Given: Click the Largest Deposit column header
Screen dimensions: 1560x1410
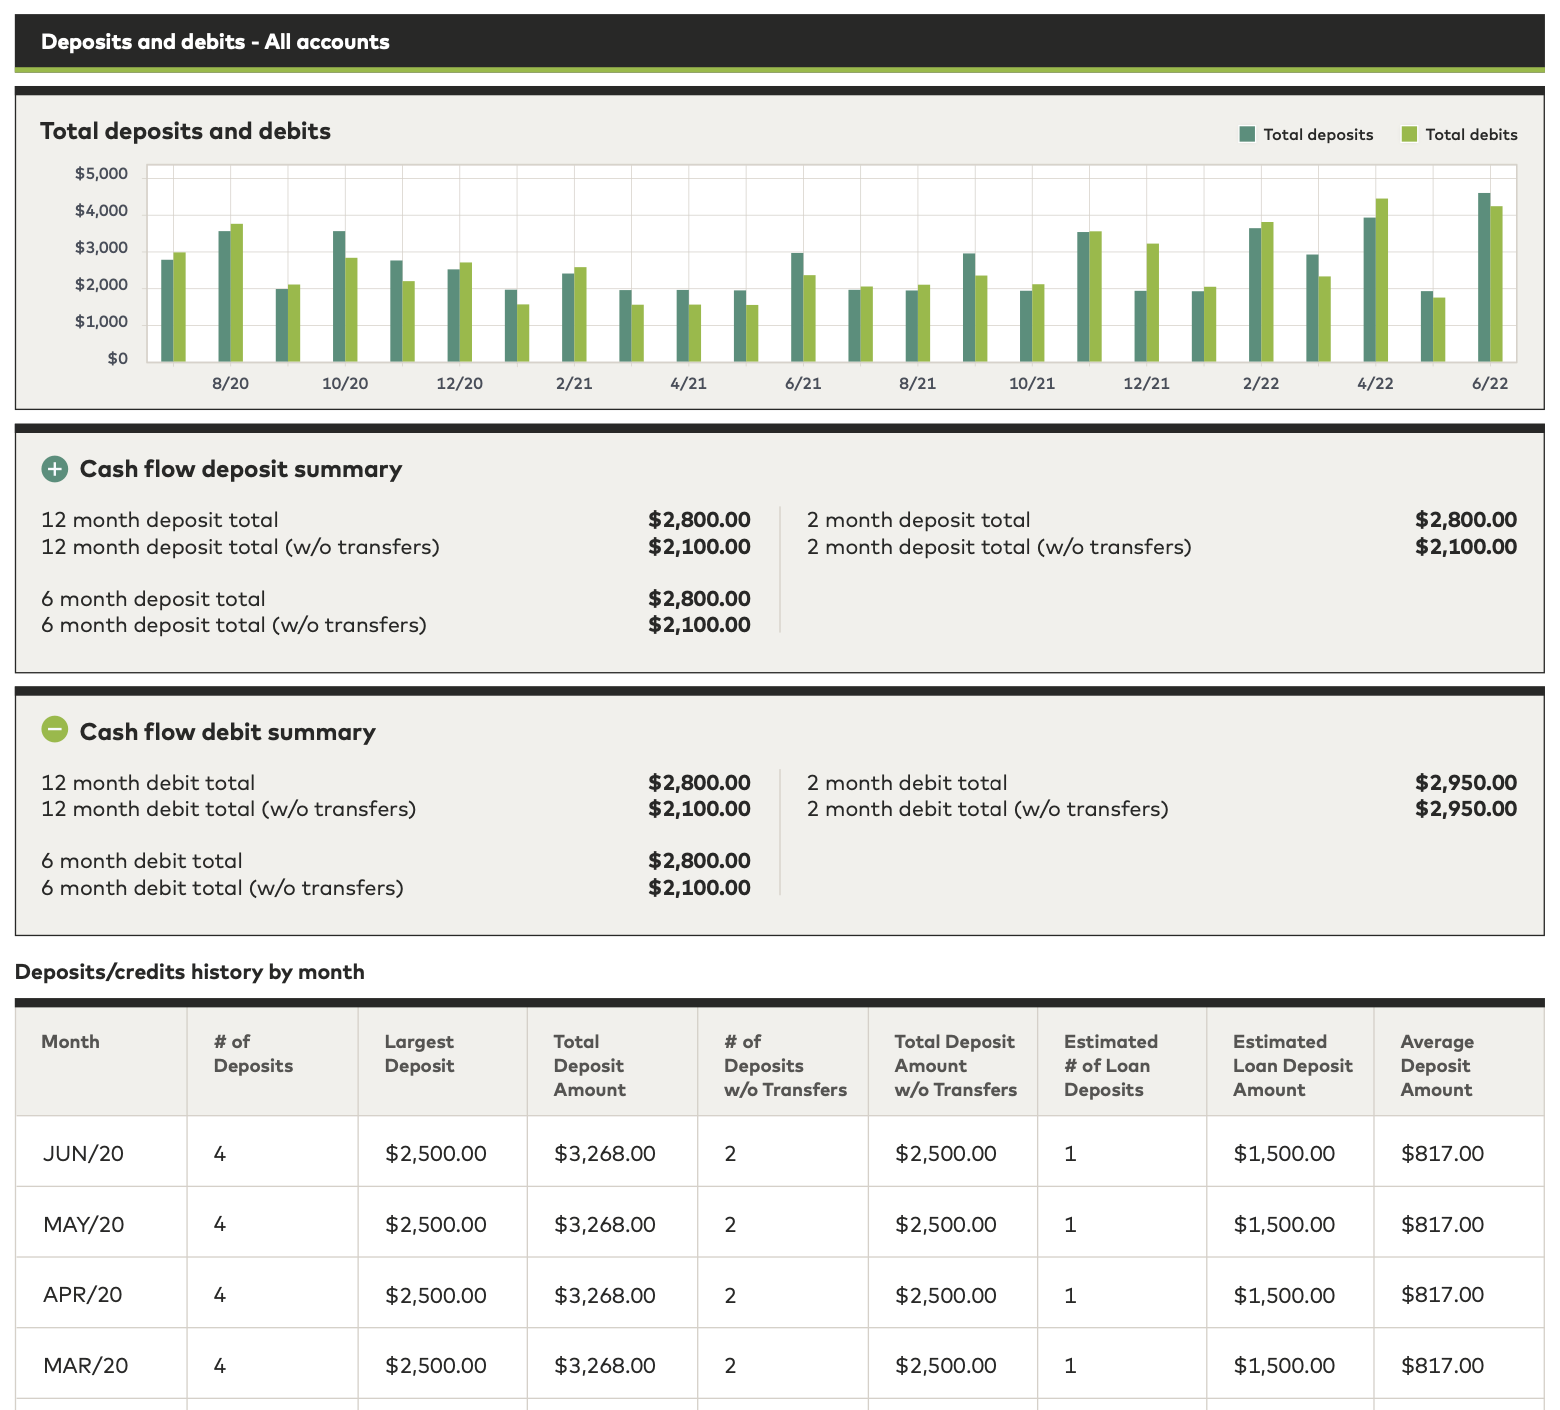Looking at the screenshot, I should point(419,1054).
